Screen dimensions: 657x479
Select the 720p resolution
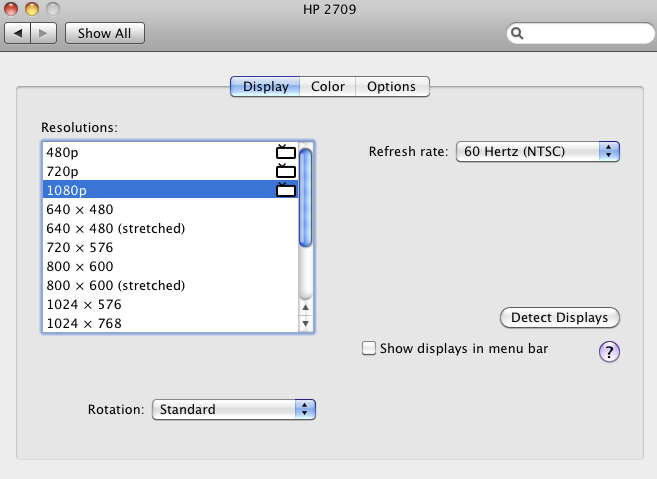170,171
